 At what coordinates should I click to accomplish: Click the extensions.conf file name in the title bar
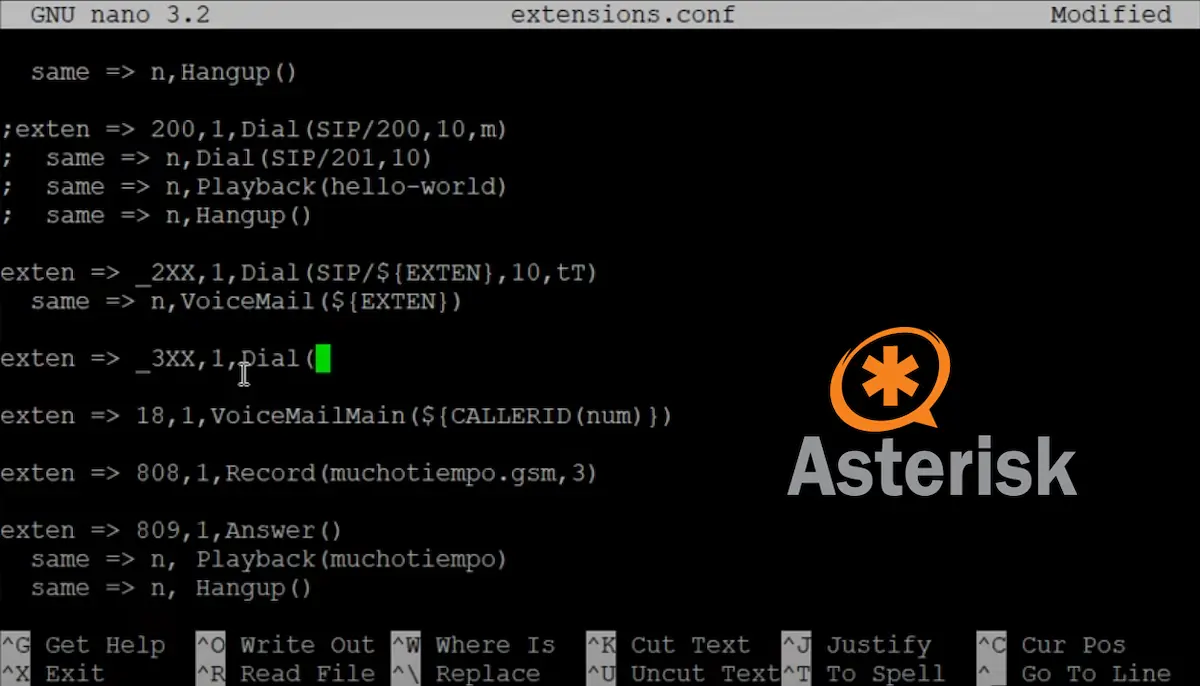click(623, 15)
